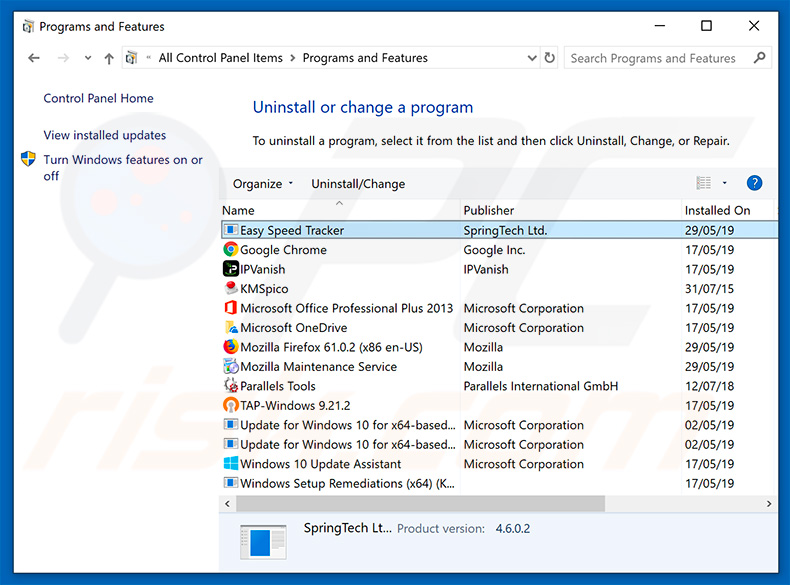This screenshot has height=585, width=790.
Task: Open the Organize dropdown menu
Action: pyautogui.click(x=263, y=184)
